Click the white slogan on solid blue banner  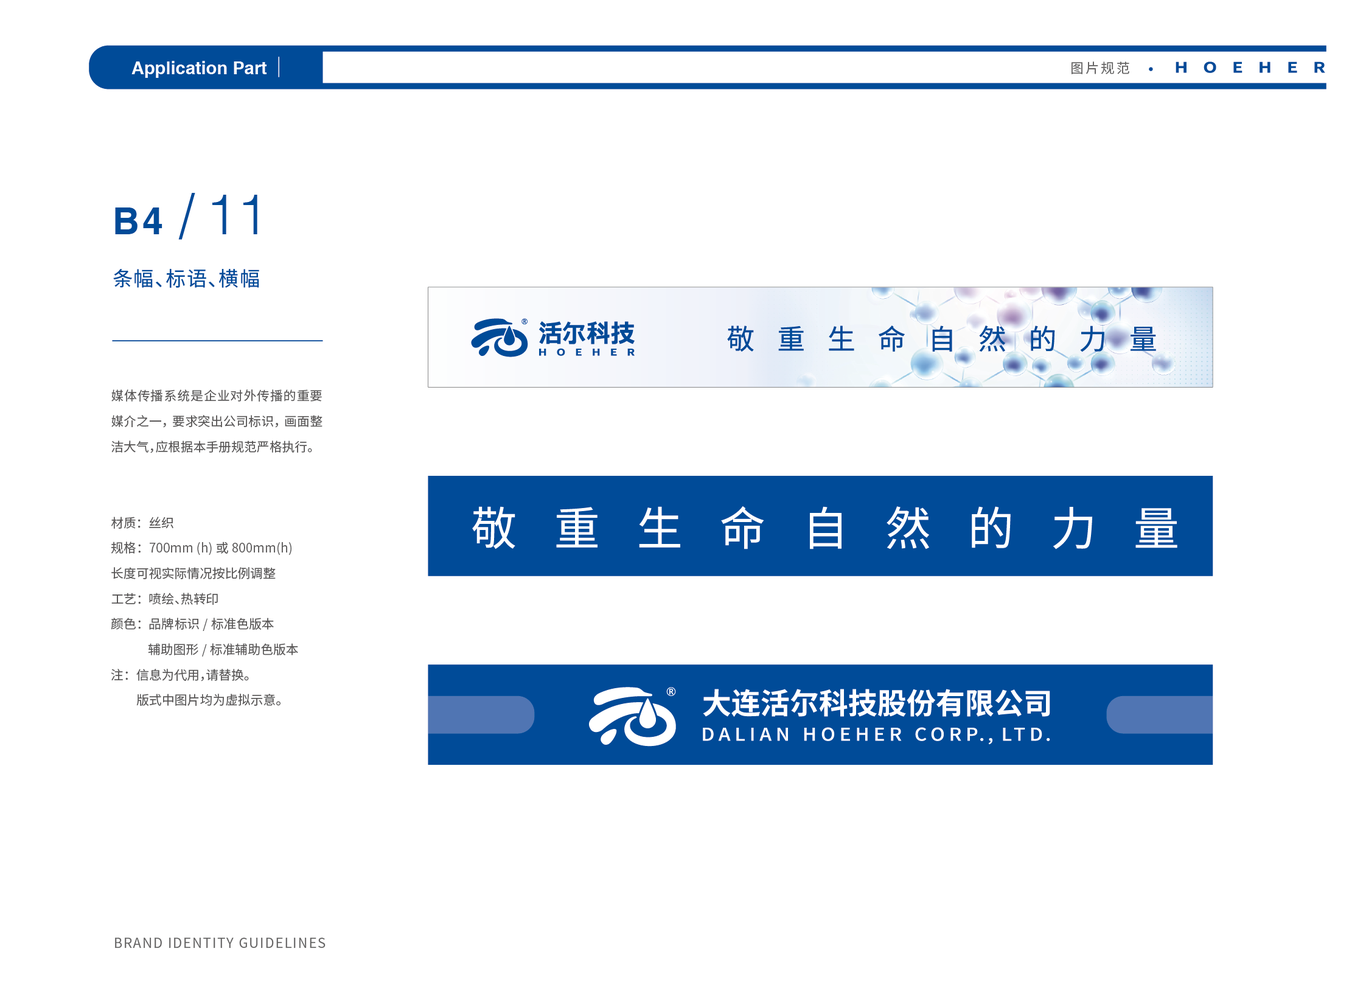(x=825, y=528)
